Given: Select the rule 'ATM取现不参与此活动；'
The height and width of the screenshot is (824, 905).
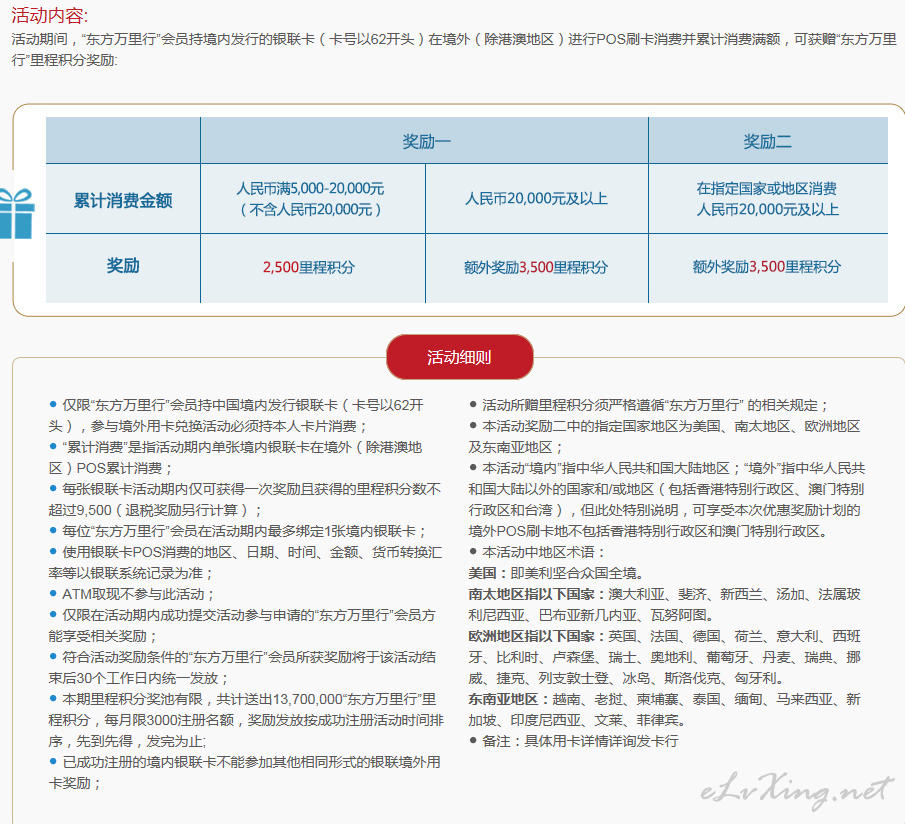Looking at the screenshot, I should pos(132,594).
